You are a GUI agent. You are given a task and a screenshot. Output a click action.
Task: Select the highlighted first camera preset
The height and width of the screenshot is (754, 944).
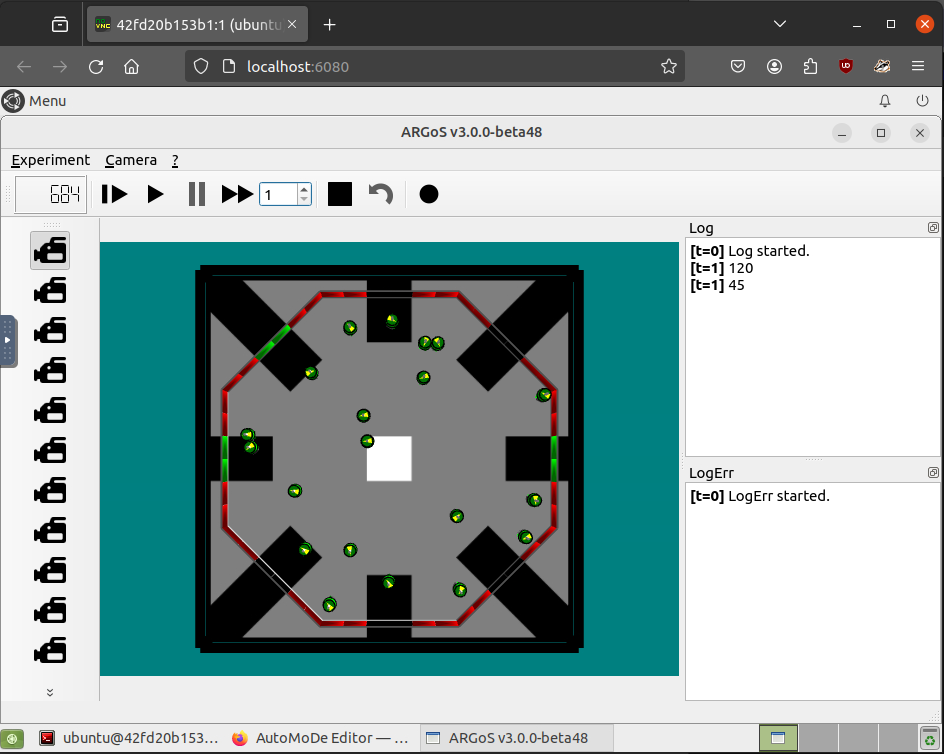(x=50, y=251)
